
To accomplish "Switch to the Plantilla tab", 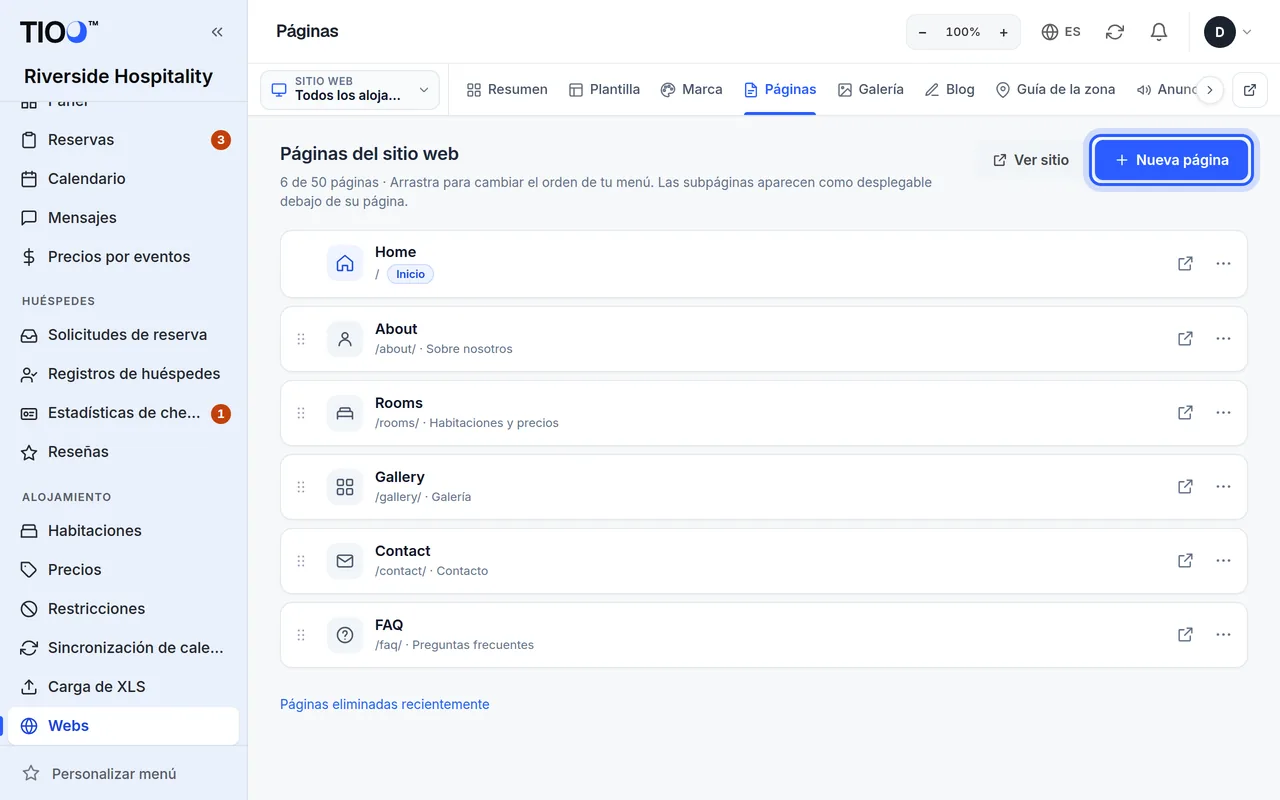I will coord(604,89).
